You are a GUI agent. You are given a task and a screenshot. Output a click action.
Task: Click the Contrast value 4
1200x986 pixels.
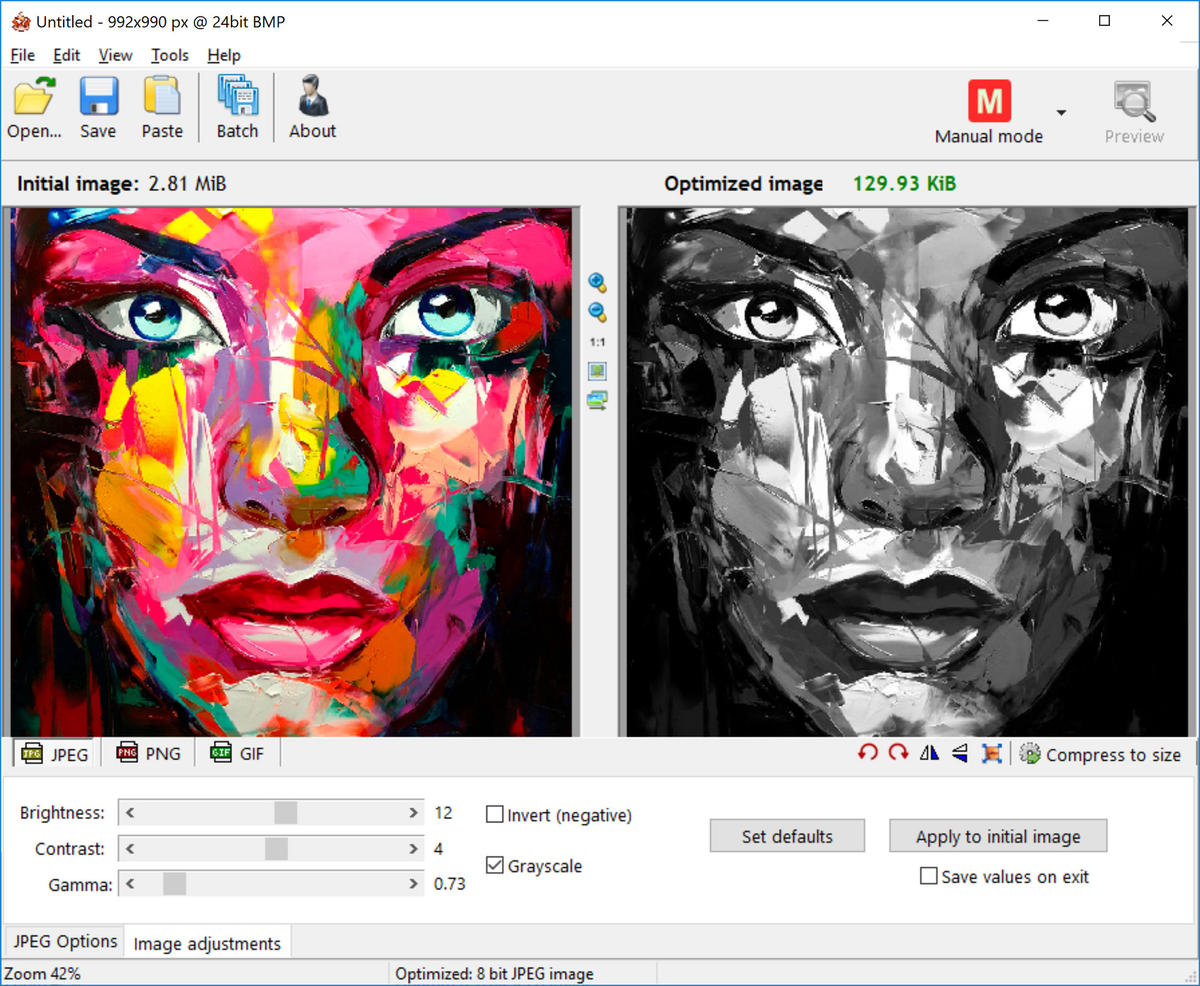(x=439, y=849)
